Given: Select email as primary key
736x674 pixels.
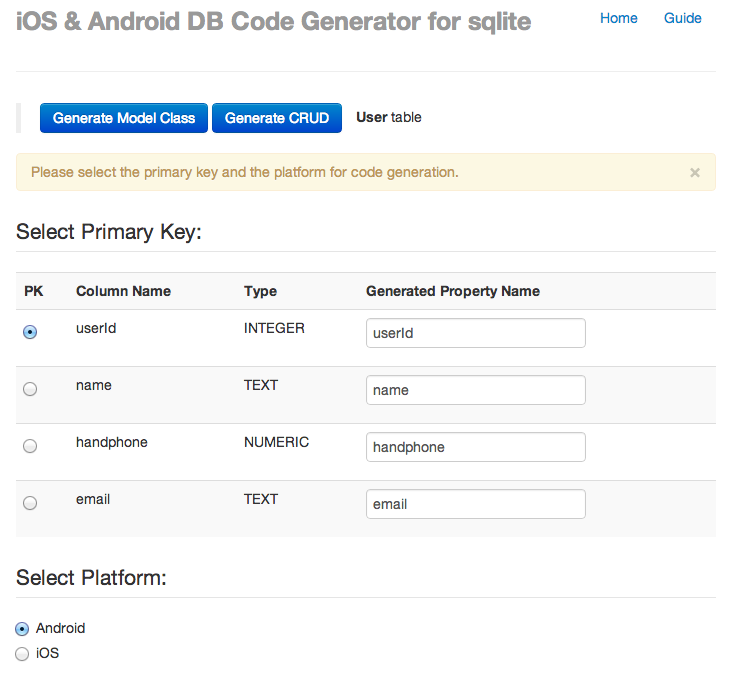Looking at the screenshot, I should coord(30,503).
